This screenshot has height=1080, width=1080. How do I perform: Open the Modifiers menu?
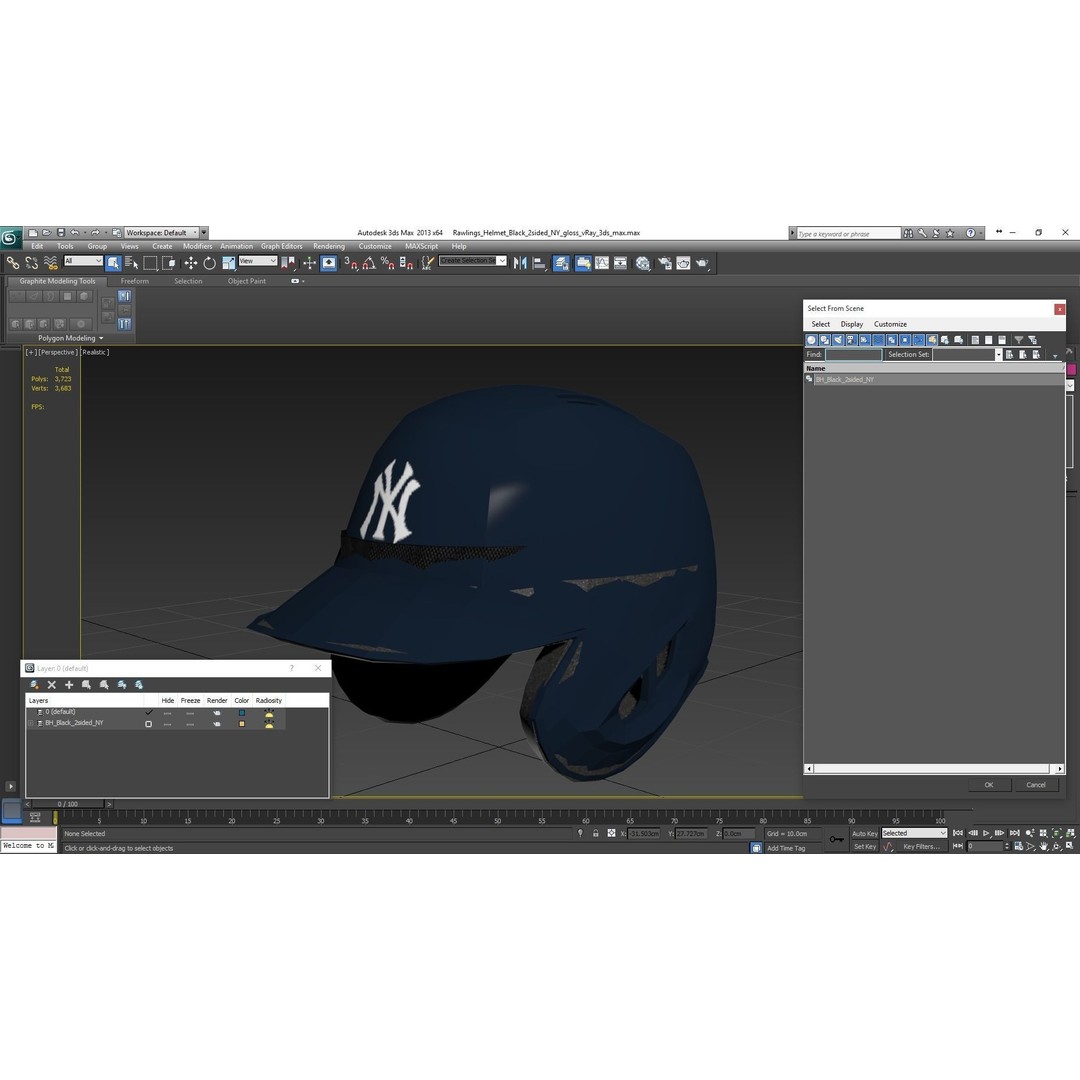[198, 247]
